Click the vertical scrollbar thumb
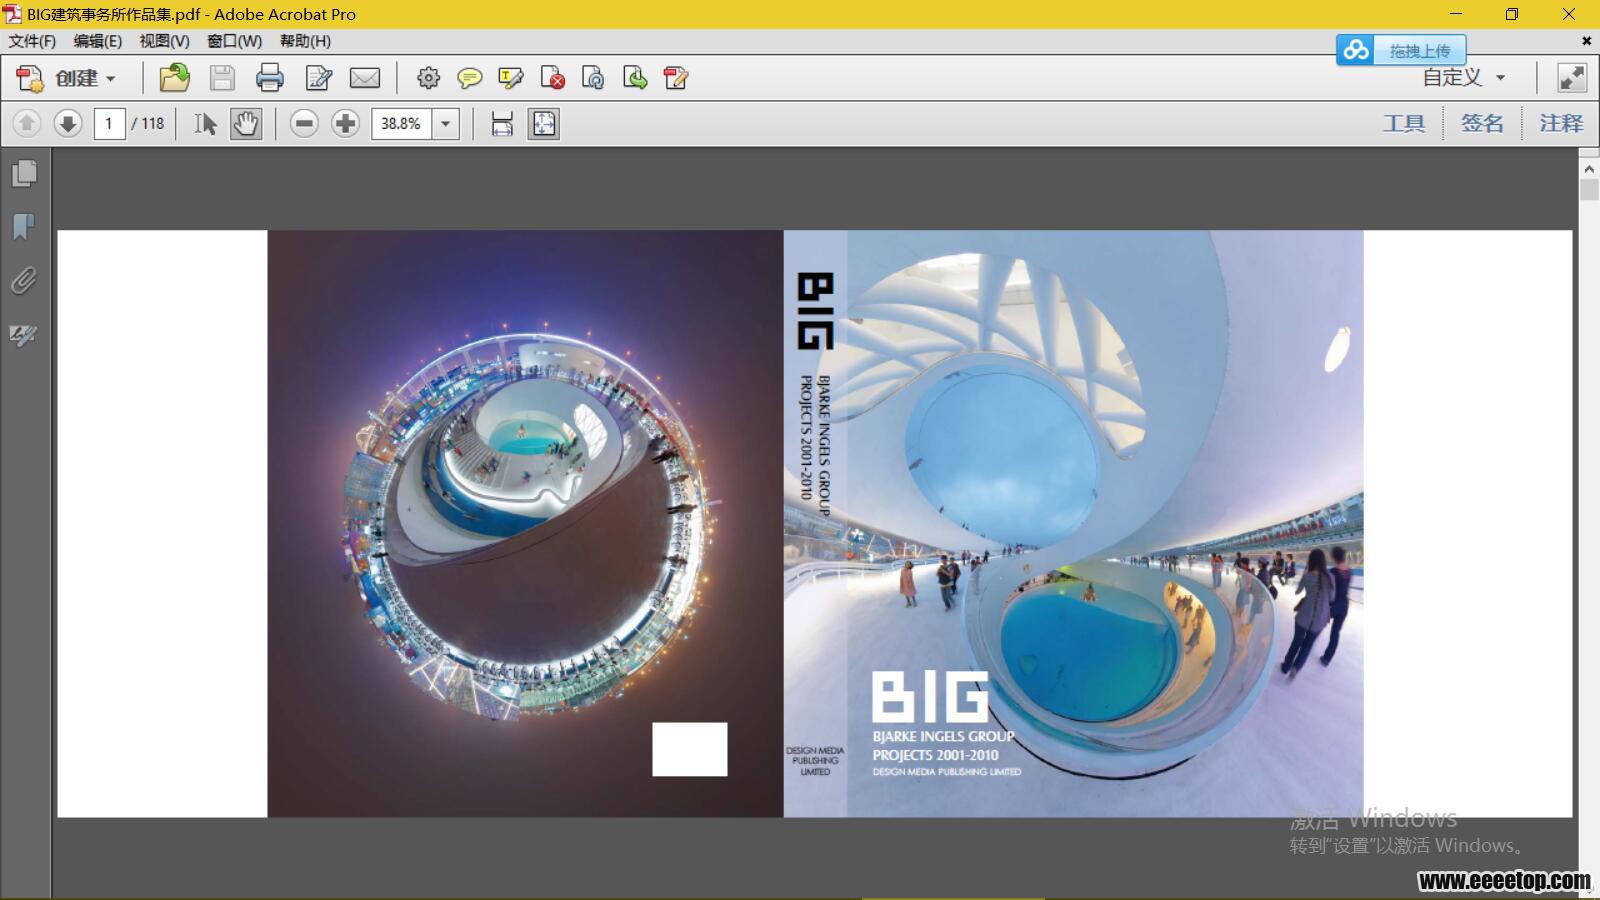 [x=1589, y=190]
